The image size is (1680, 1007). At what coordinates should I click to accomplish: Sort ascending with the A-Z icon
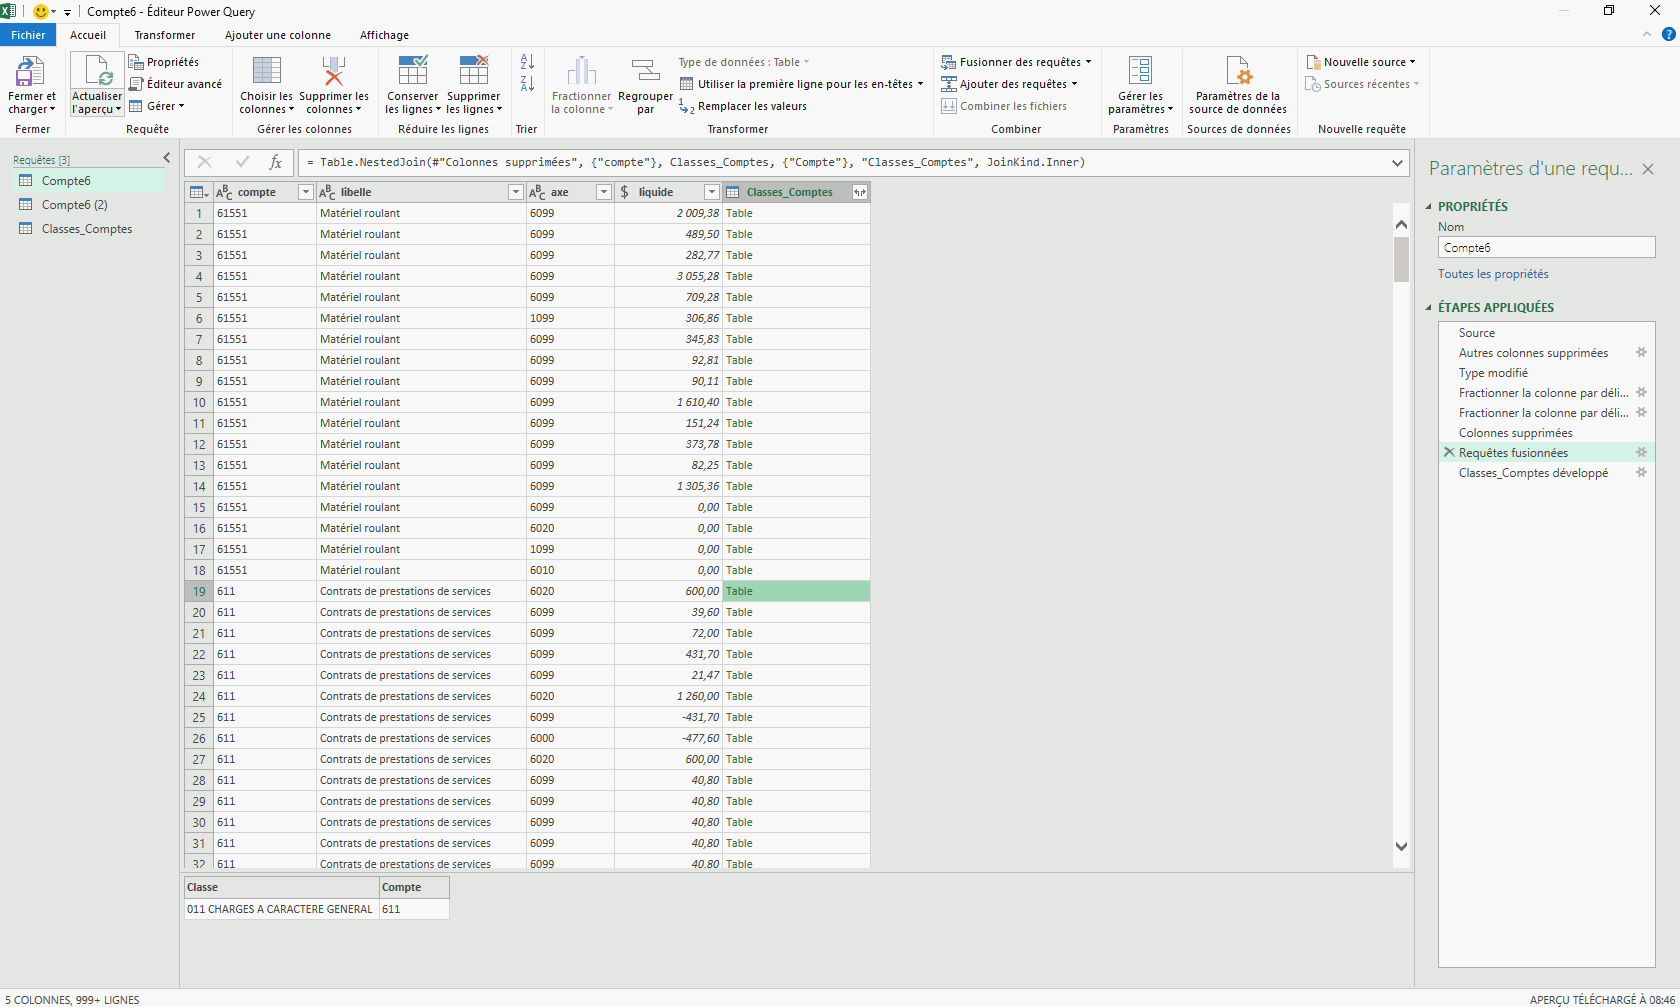[527, 62]
